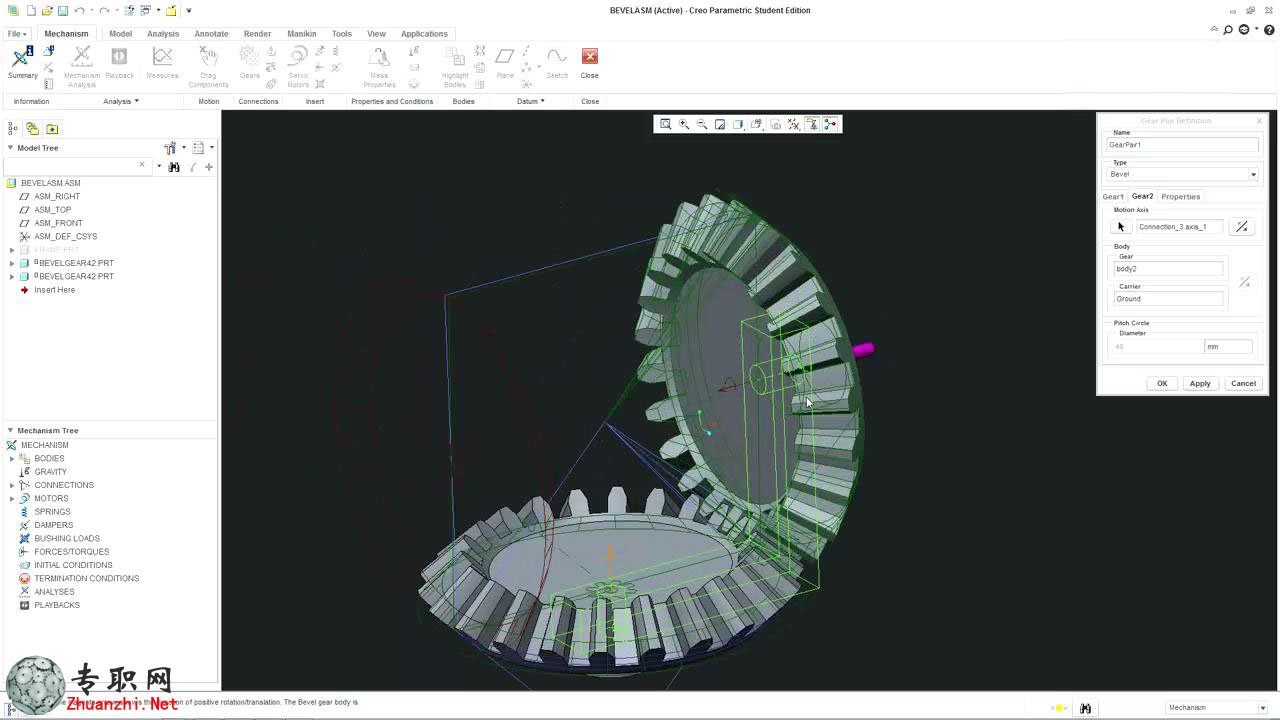
Task: Open datum display filters in graphics toolbar
Action: (794, 124)
